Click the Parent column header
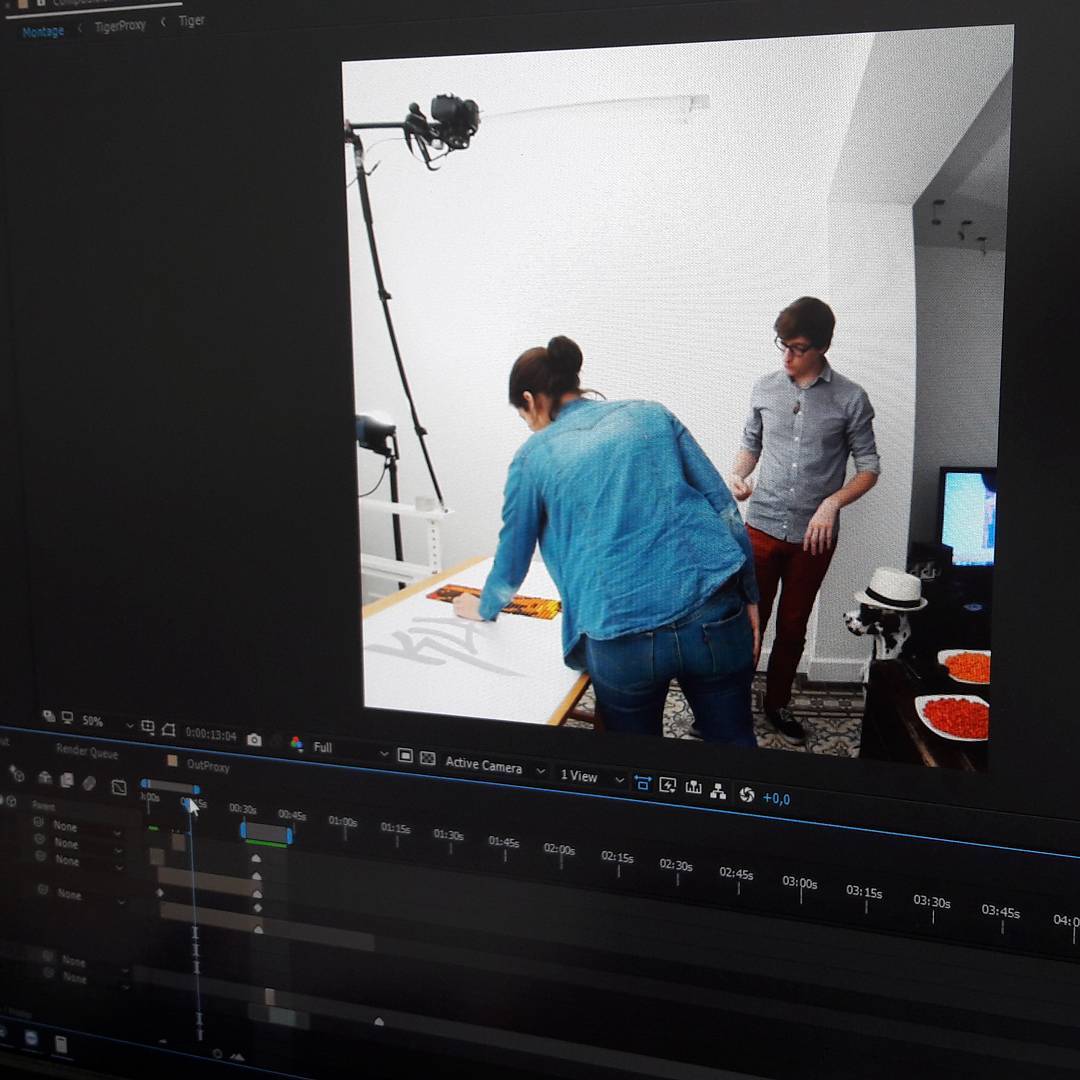 [43, 805]
